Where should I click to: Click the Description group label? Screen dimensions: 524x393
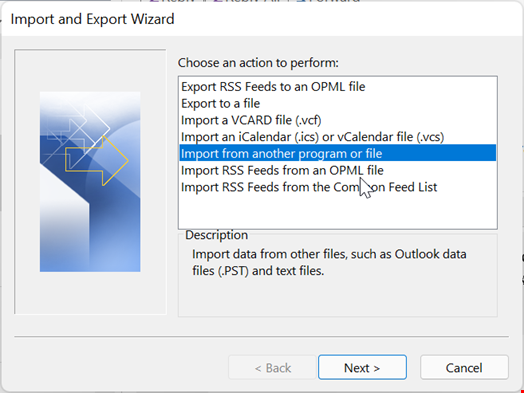coord(217,235)
